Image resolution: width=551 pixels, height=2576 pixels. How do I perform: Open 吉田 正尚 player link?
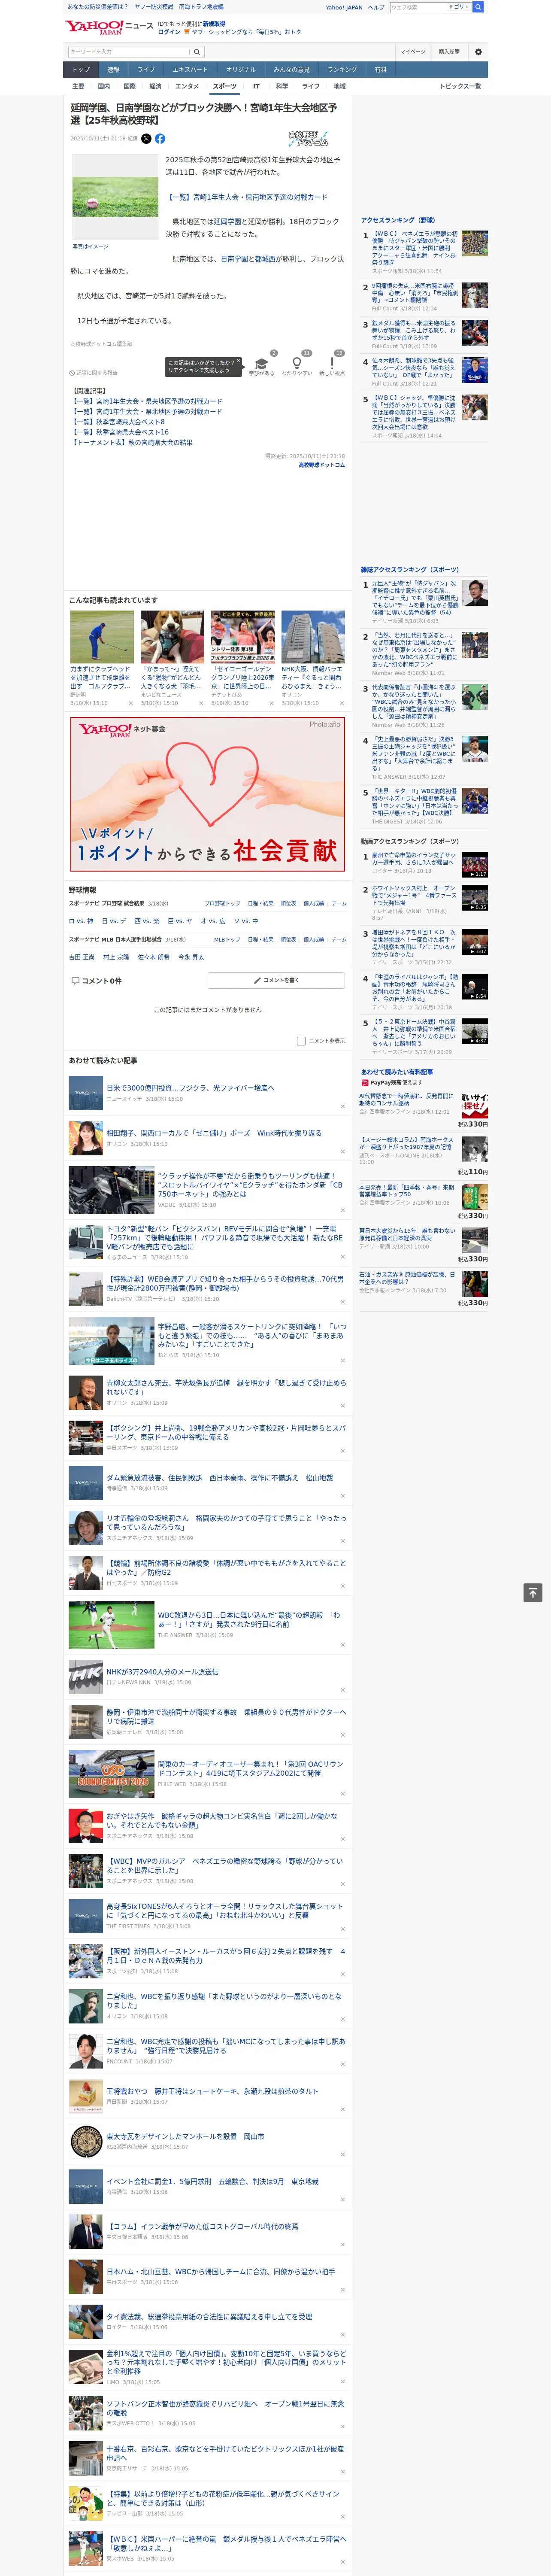(x=82, y=957)
